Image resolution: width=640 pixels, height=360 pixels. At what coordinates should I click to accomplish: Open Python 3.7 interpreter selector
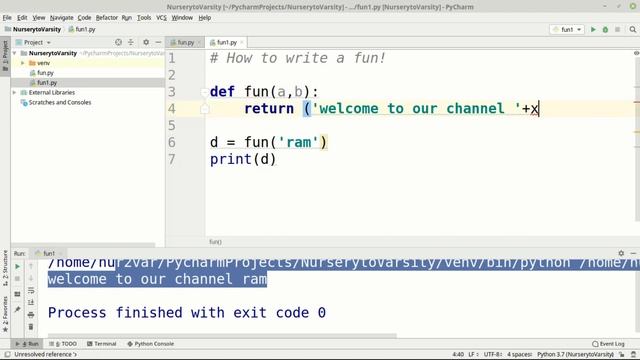tap(575, 354)
